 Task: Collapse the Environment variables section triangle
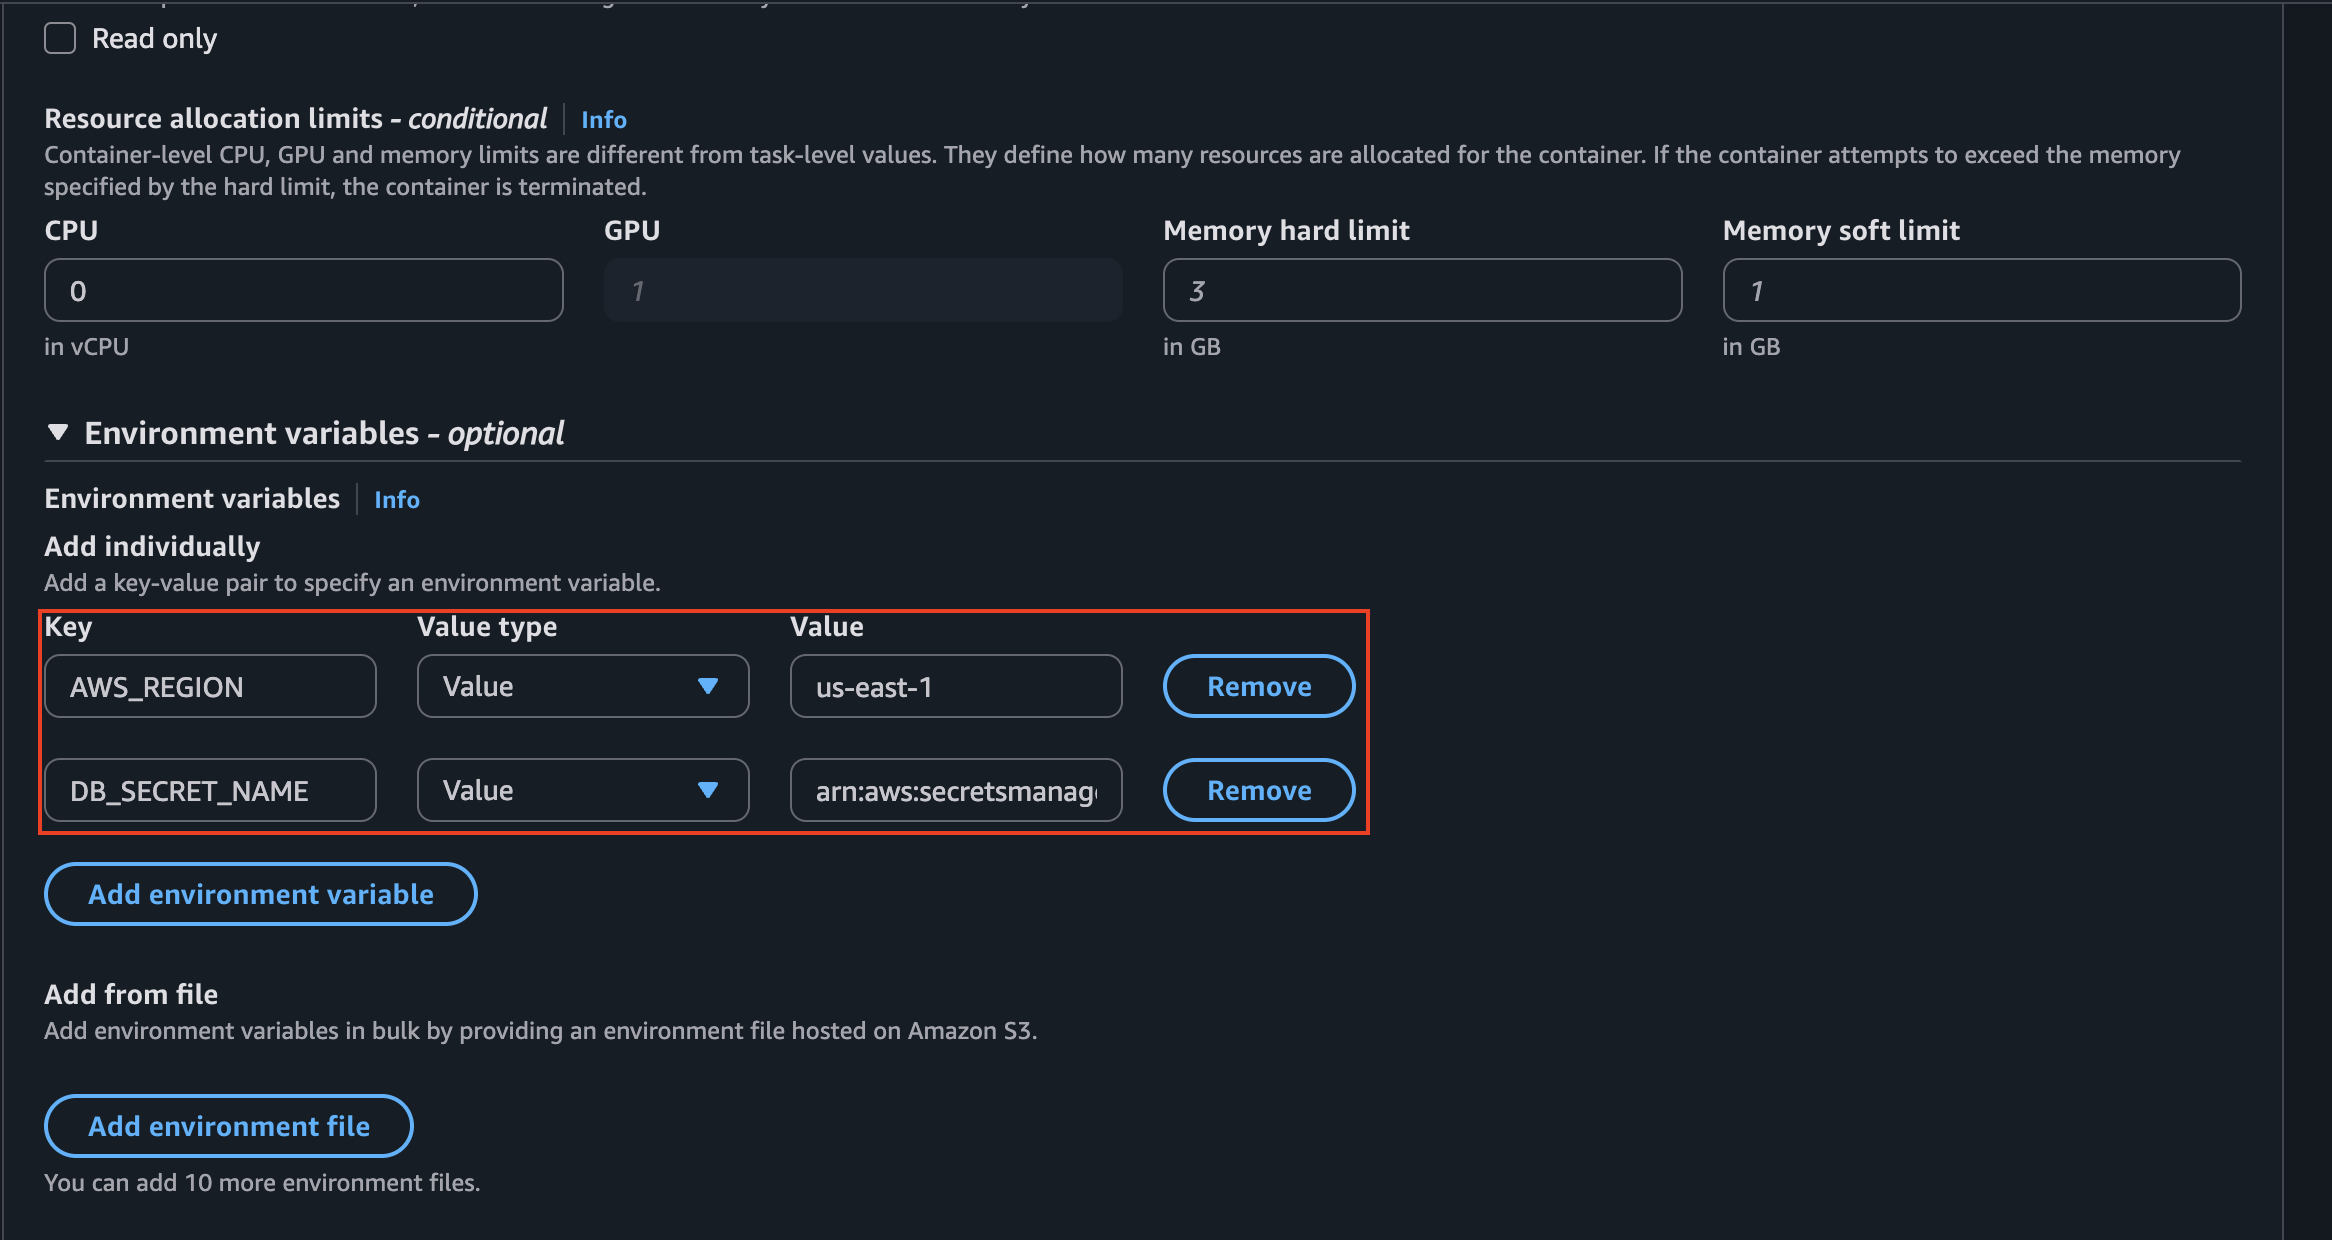(58, 432)
